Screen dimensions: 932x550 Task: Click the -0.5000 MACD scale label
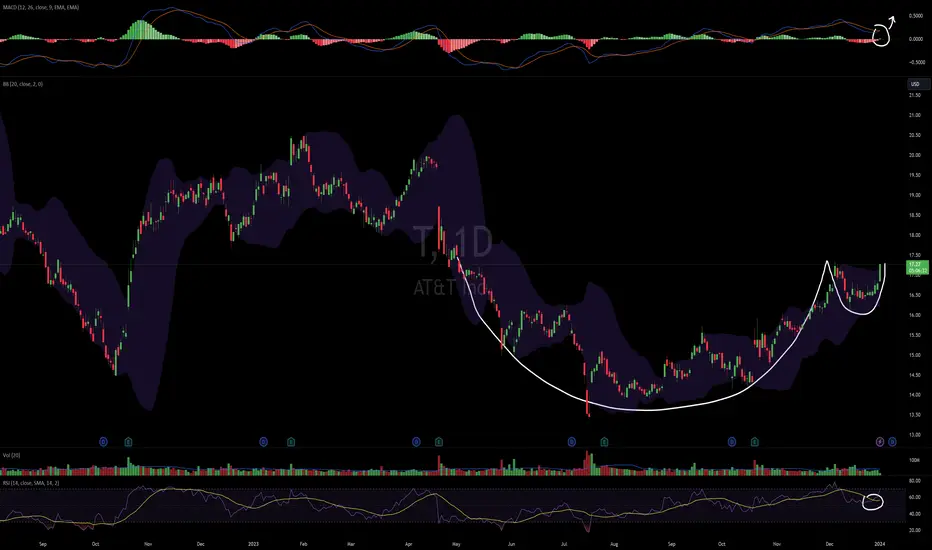915,62
